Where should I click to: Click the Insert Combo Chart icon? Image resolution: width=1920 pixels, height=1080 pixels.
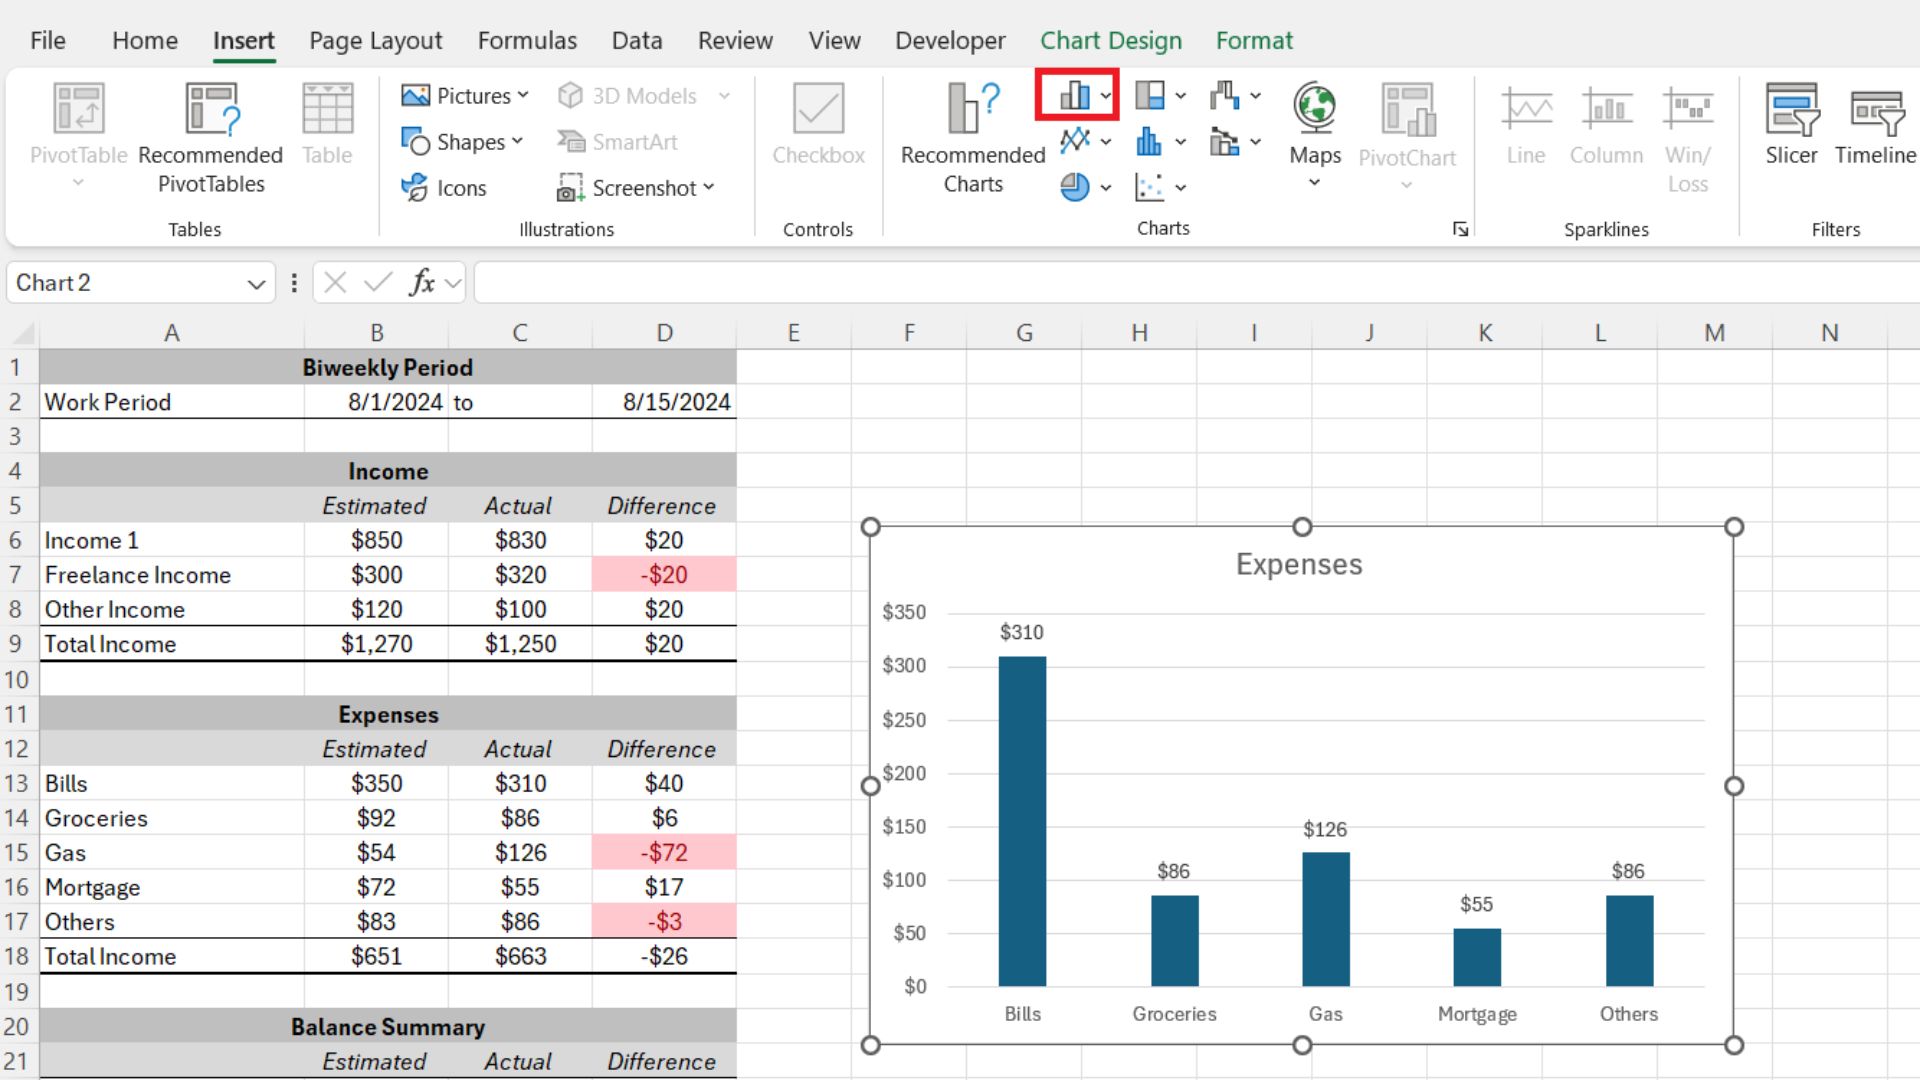click(x=1225, y=141)
